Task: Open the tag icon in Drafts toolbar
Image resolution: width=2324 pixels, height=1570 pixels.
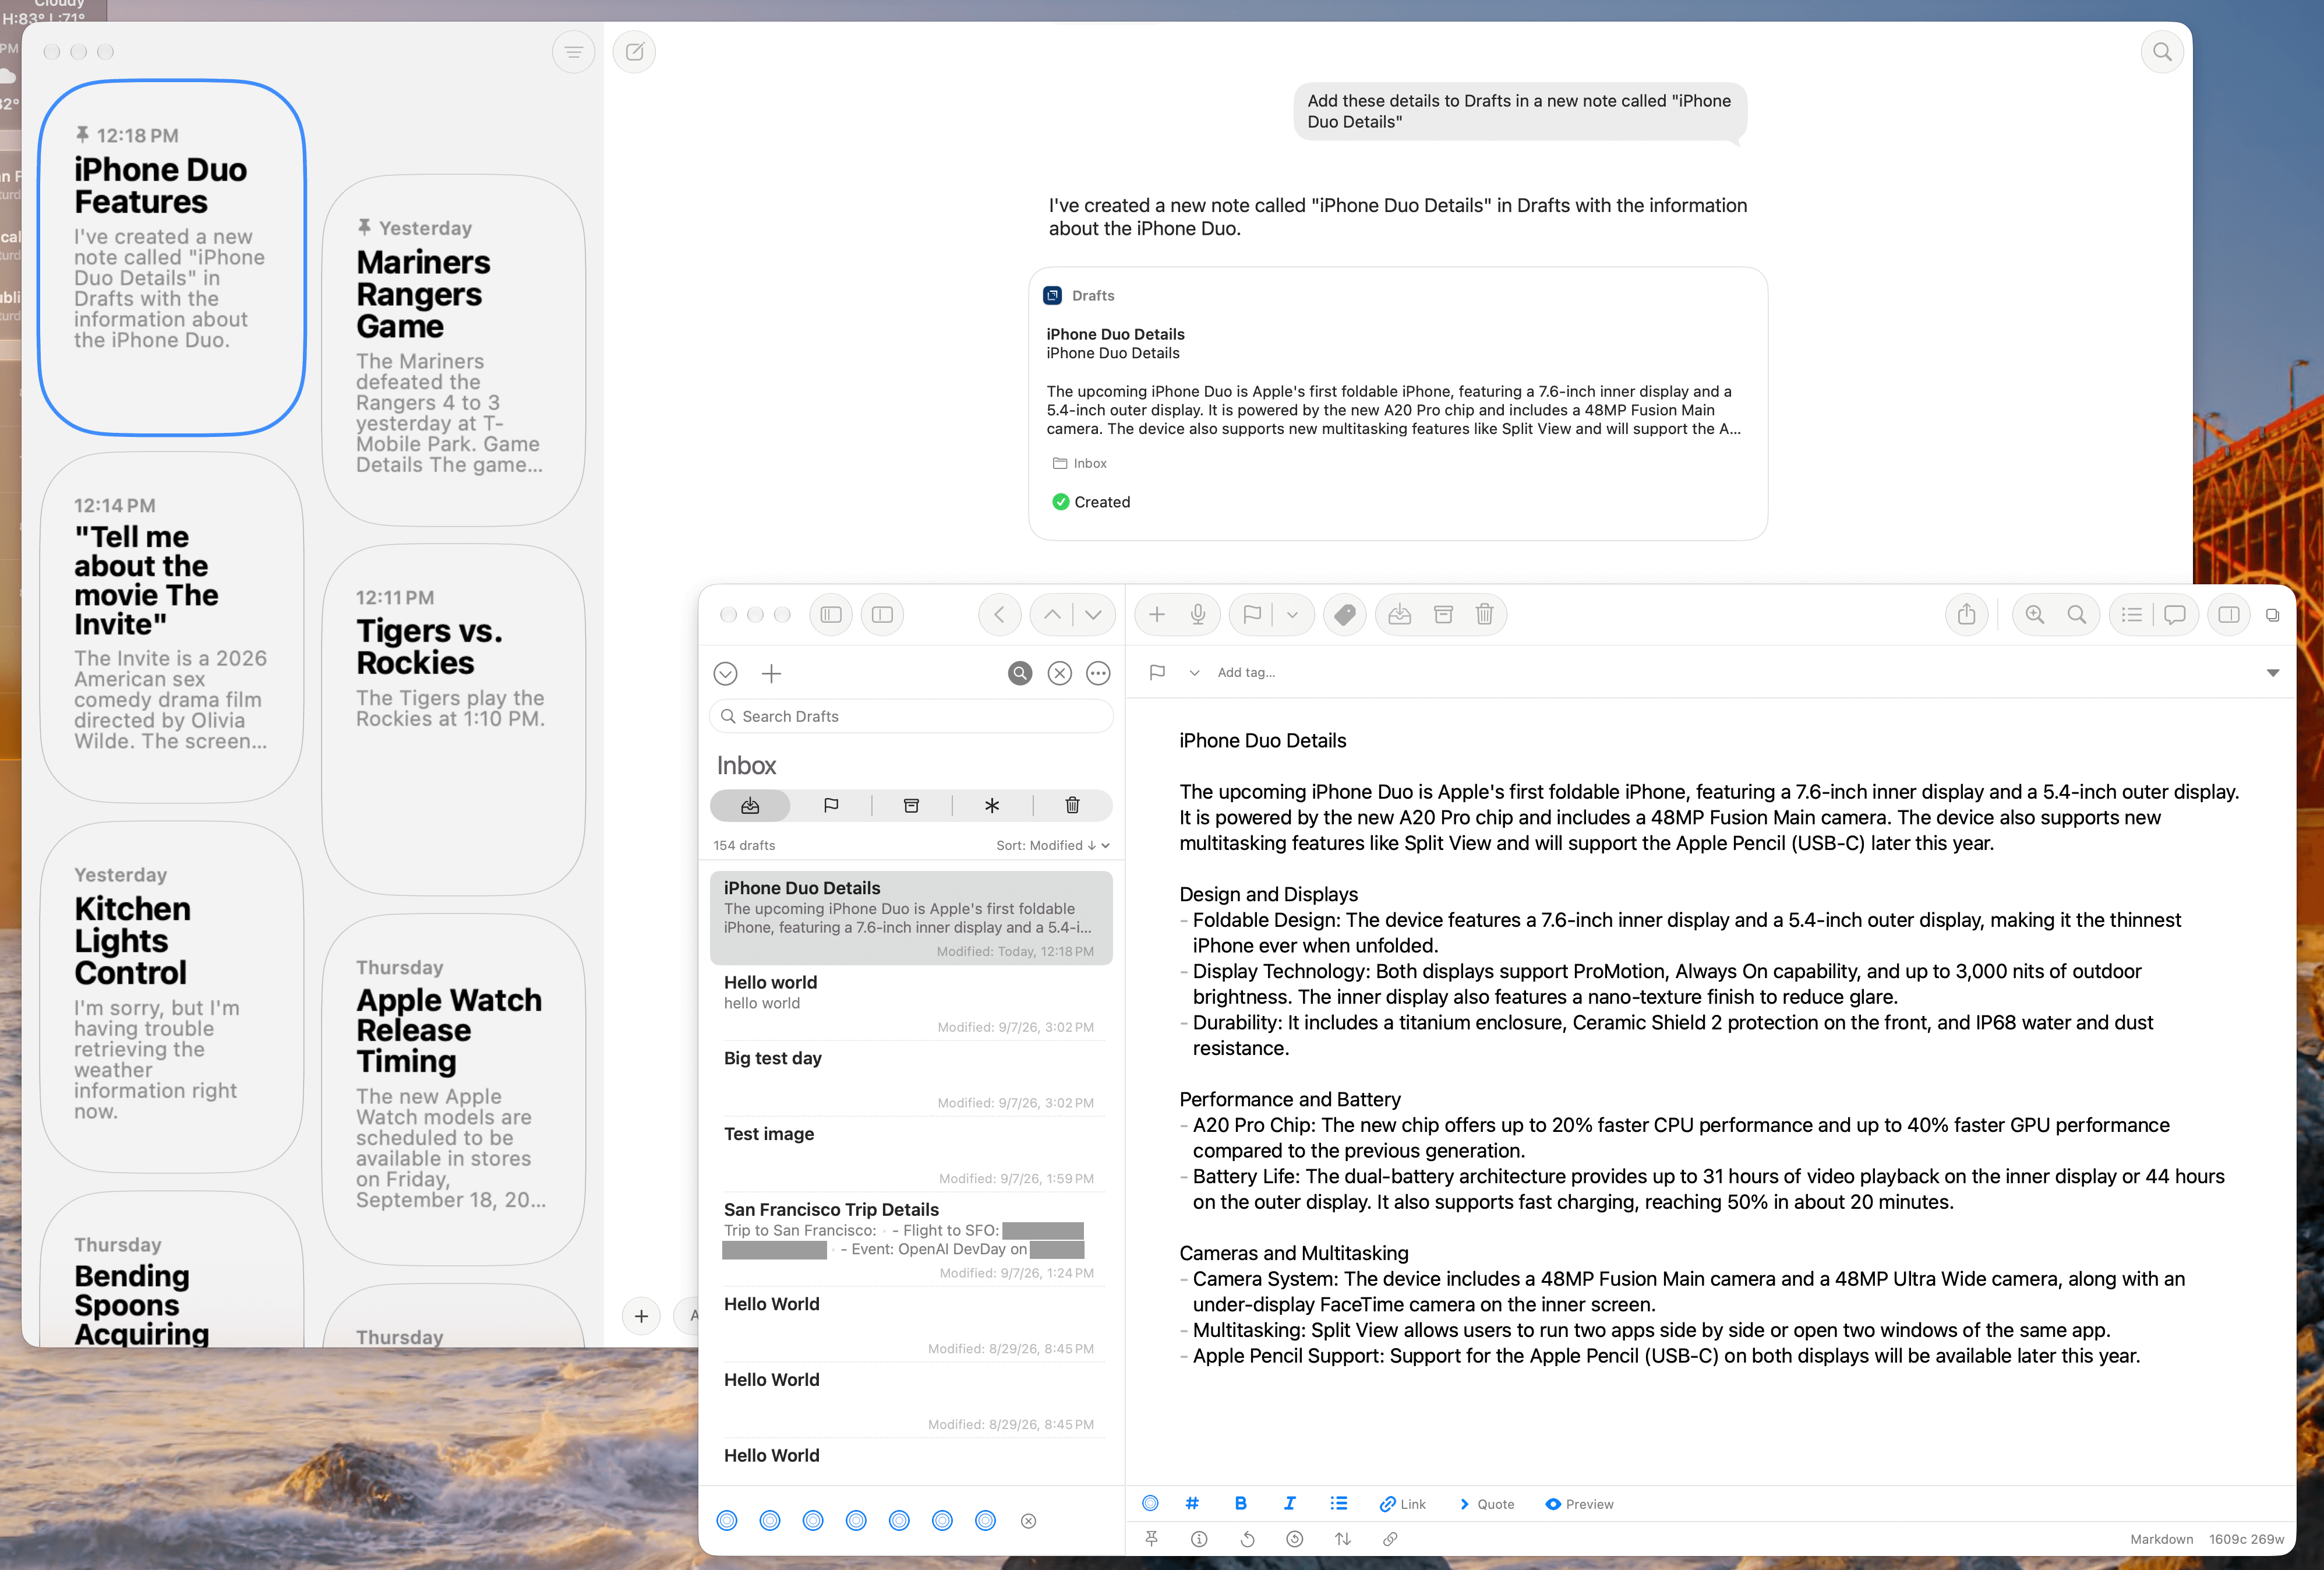Action: (1345, 615)
